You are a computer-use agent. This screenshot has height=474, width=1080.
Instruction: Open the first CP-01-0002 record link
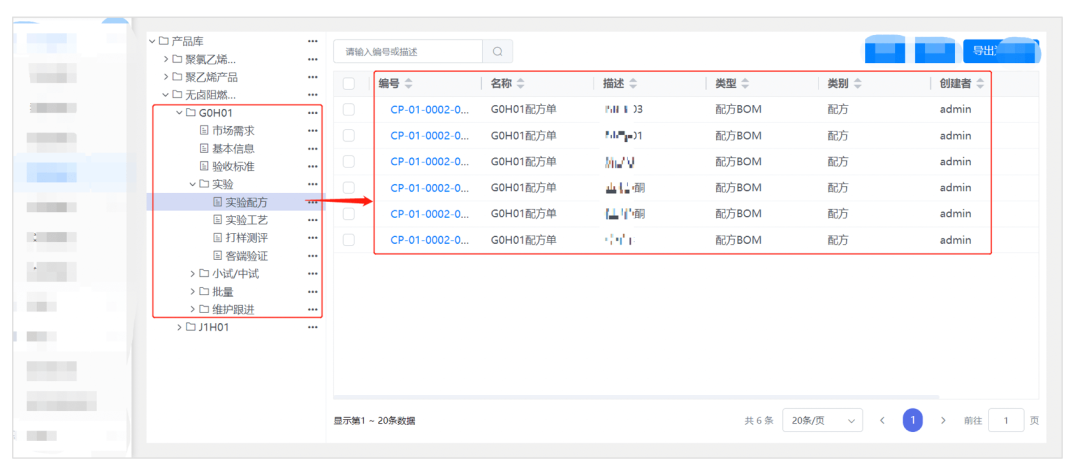(429, 110)
